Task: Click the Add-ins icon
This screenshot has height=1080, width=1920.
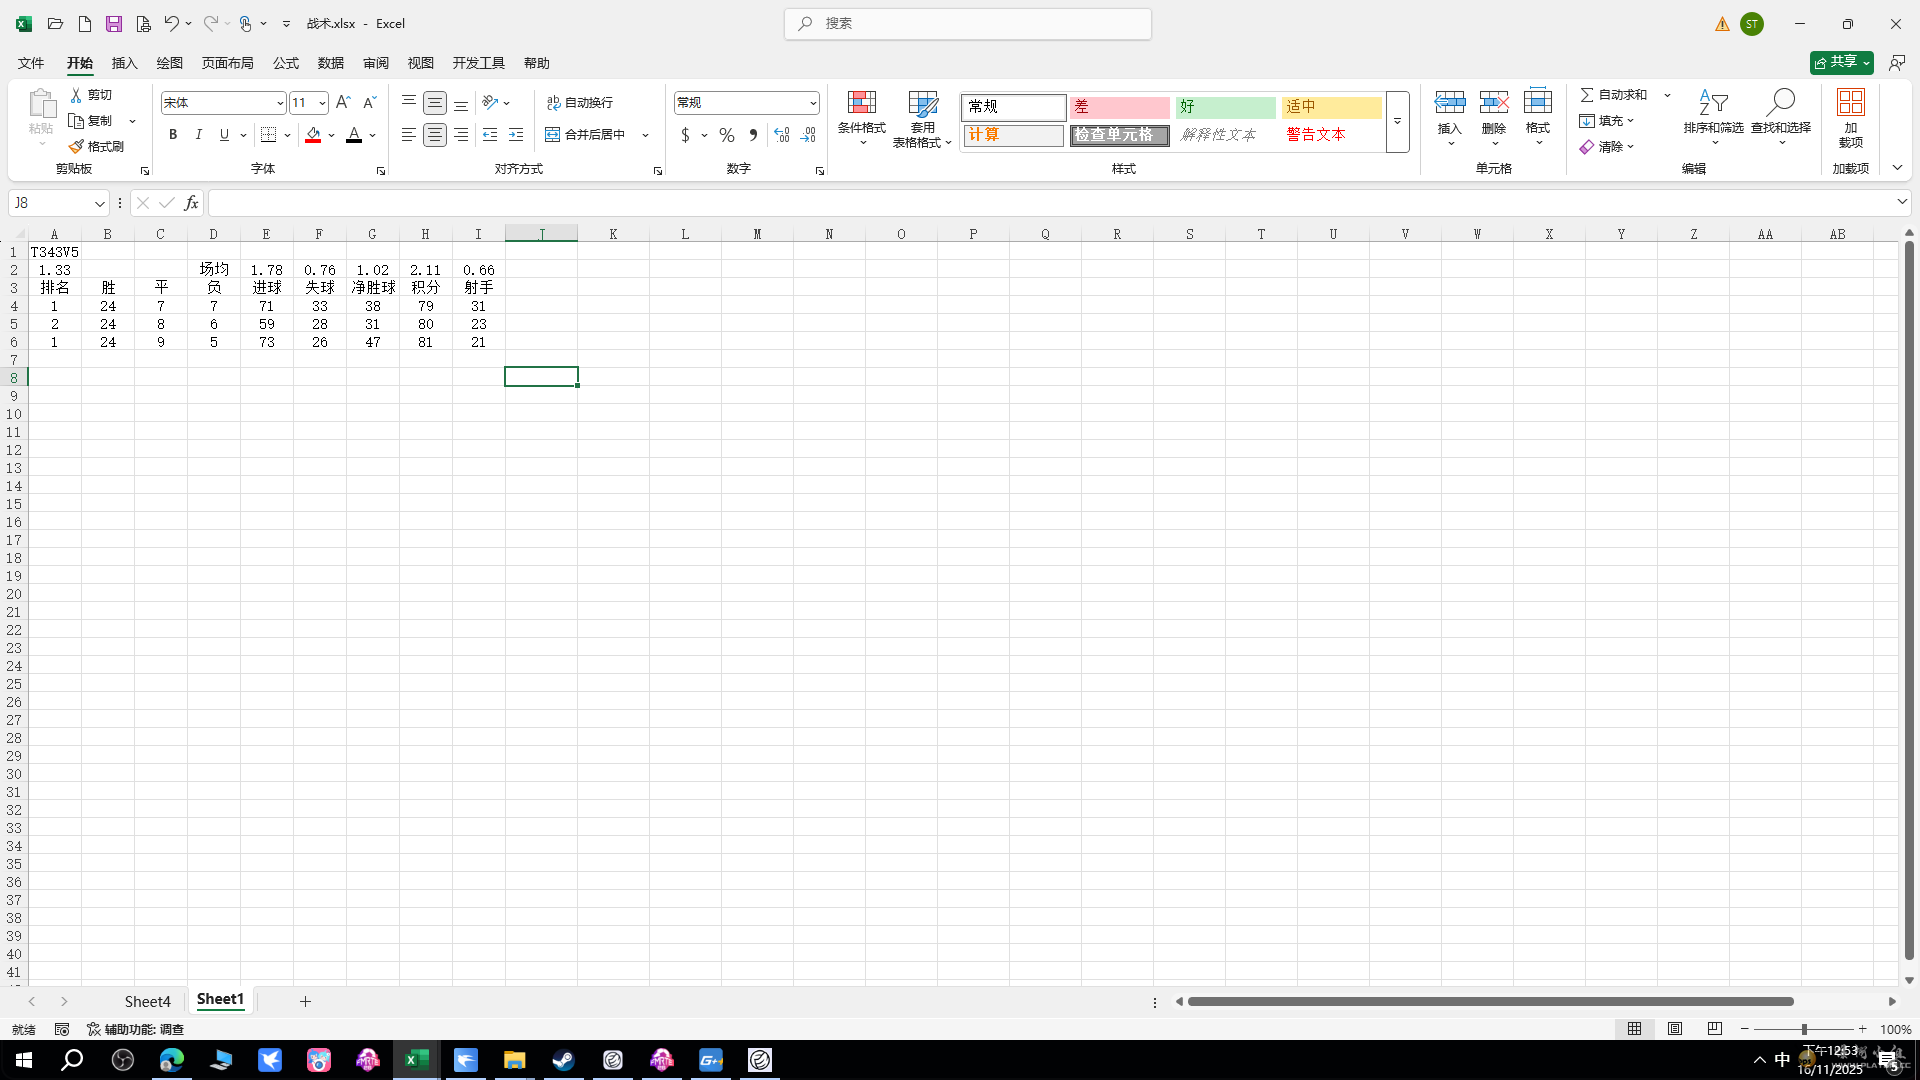Action: point(1850,103)
